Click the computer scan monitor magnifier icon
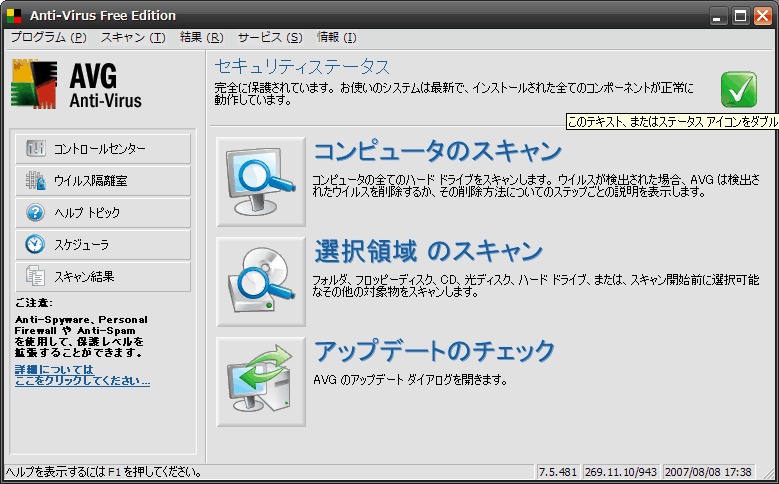This screenshot has height=484, width=779. (x=261, y=182)
